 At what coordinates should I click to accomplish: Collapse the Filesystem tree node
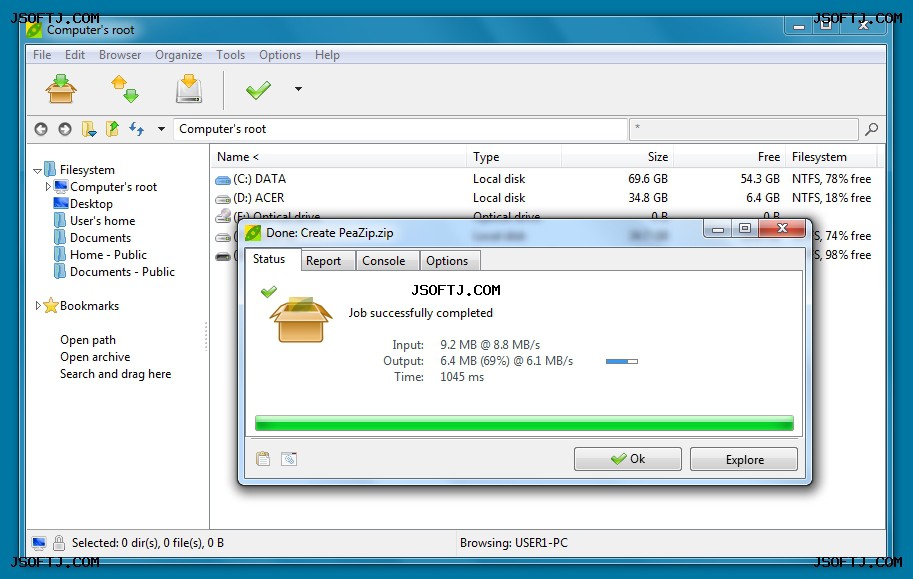(37, 171)
